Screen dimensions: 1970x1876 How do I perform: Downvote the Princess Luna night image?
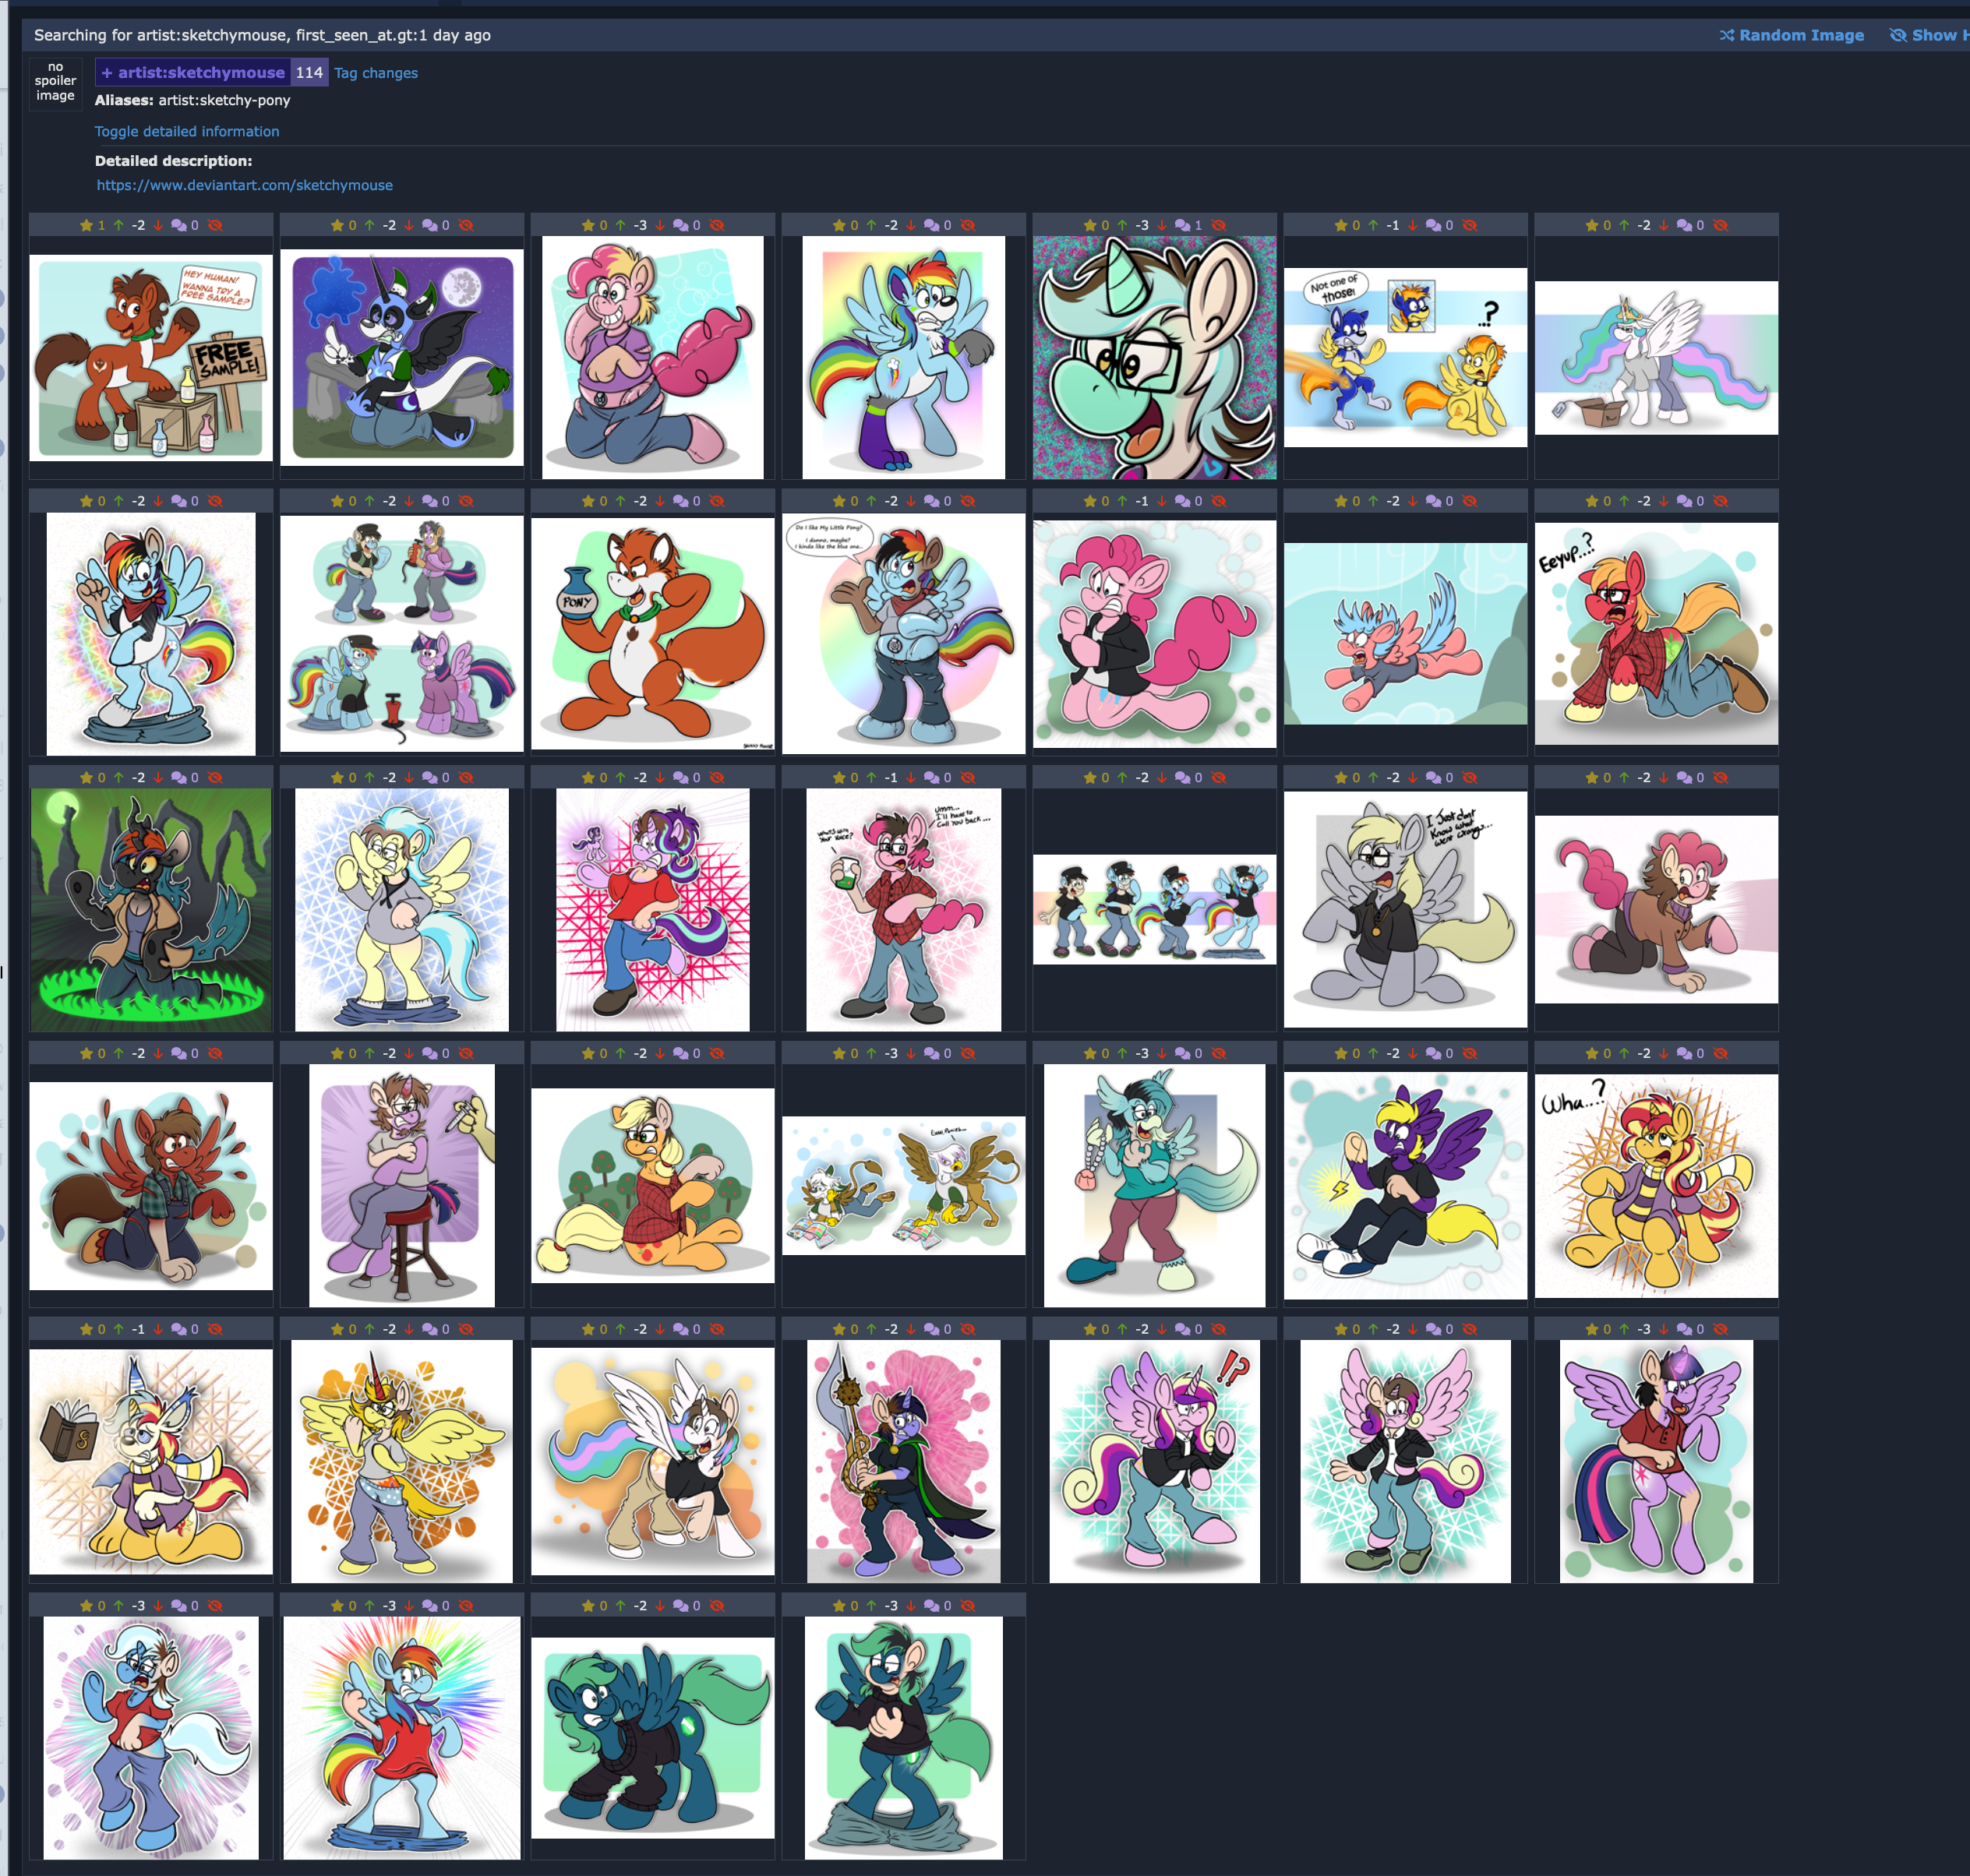pos(408,225)
